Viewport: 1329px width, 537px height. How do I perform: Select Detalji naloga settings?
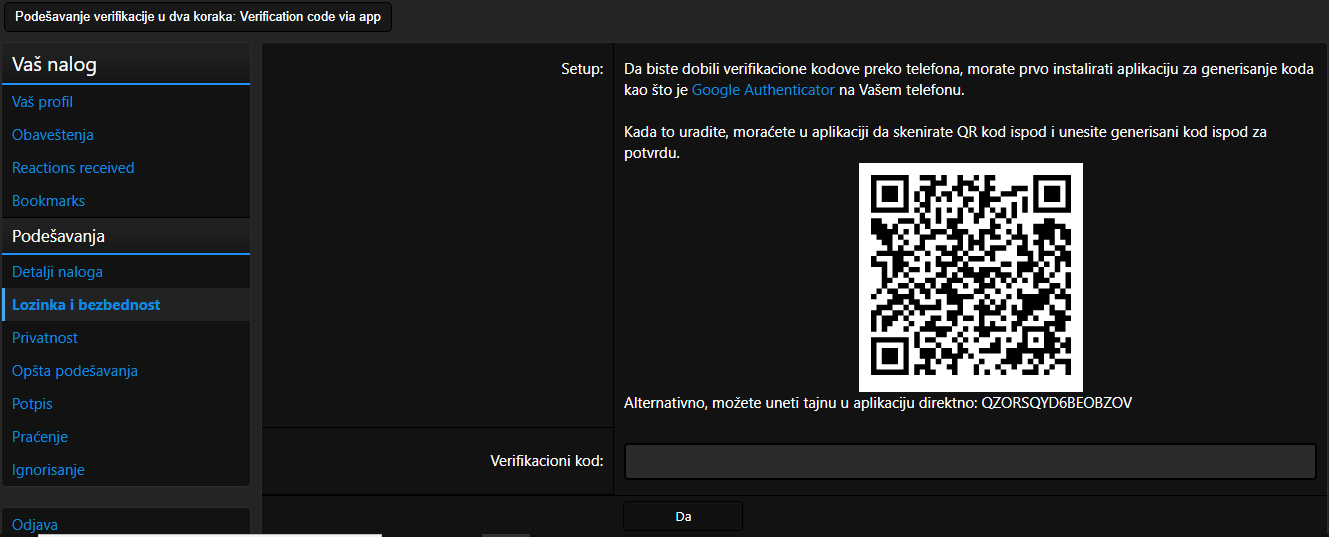[57, 272]
